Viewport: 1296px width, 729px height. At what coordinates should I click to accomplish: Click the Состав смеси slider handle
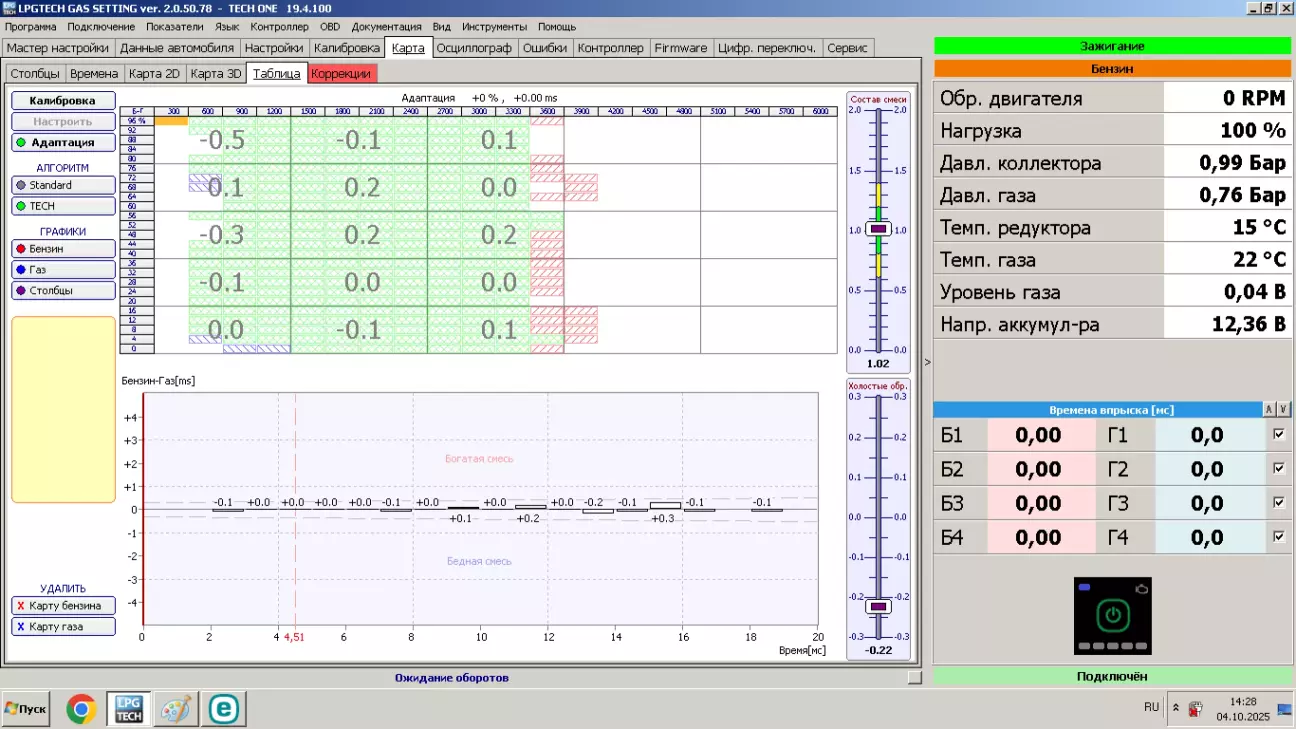(x=878, y=229)
